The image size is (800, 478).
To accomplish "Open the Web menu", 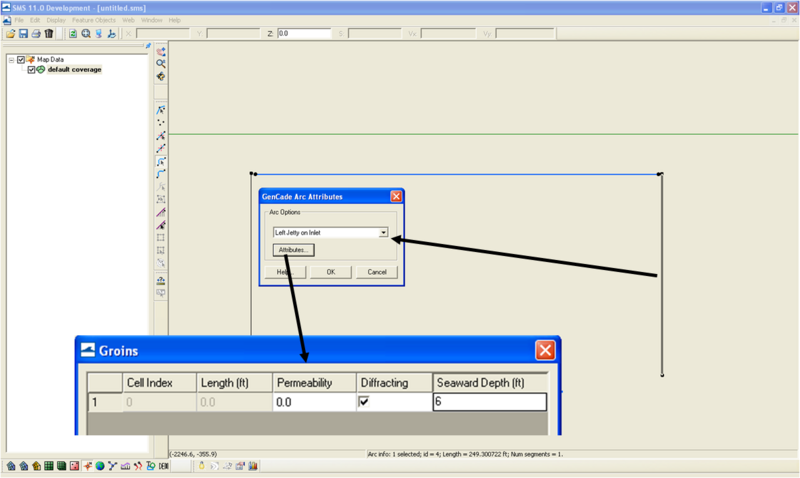I will 129,20.
